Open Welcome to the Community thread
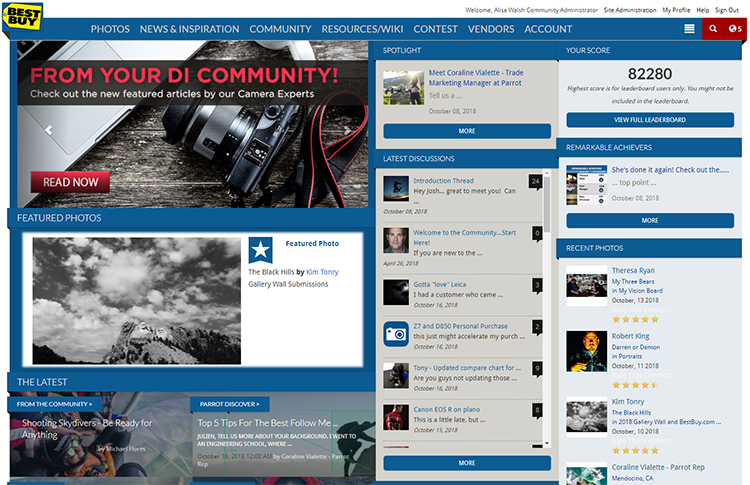Viewport: 750px width, 485px height. click(464, 238)
